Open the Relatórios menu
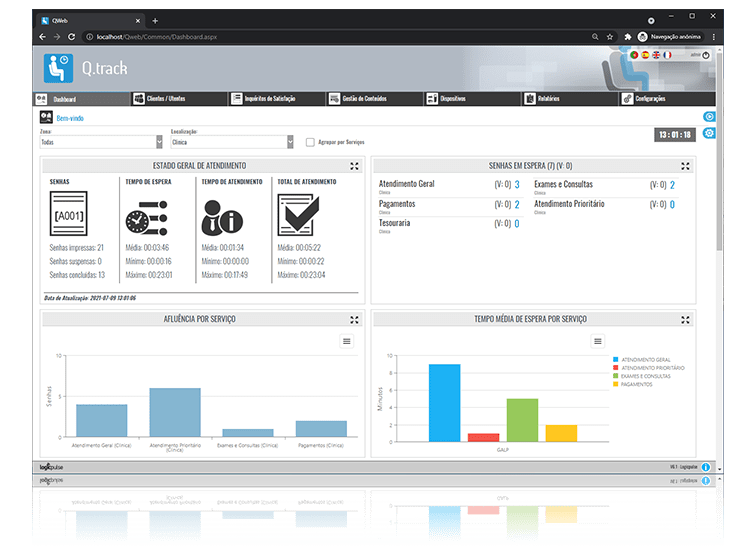The height and width of the screenshot is (550, 756). tap(550, 99)
